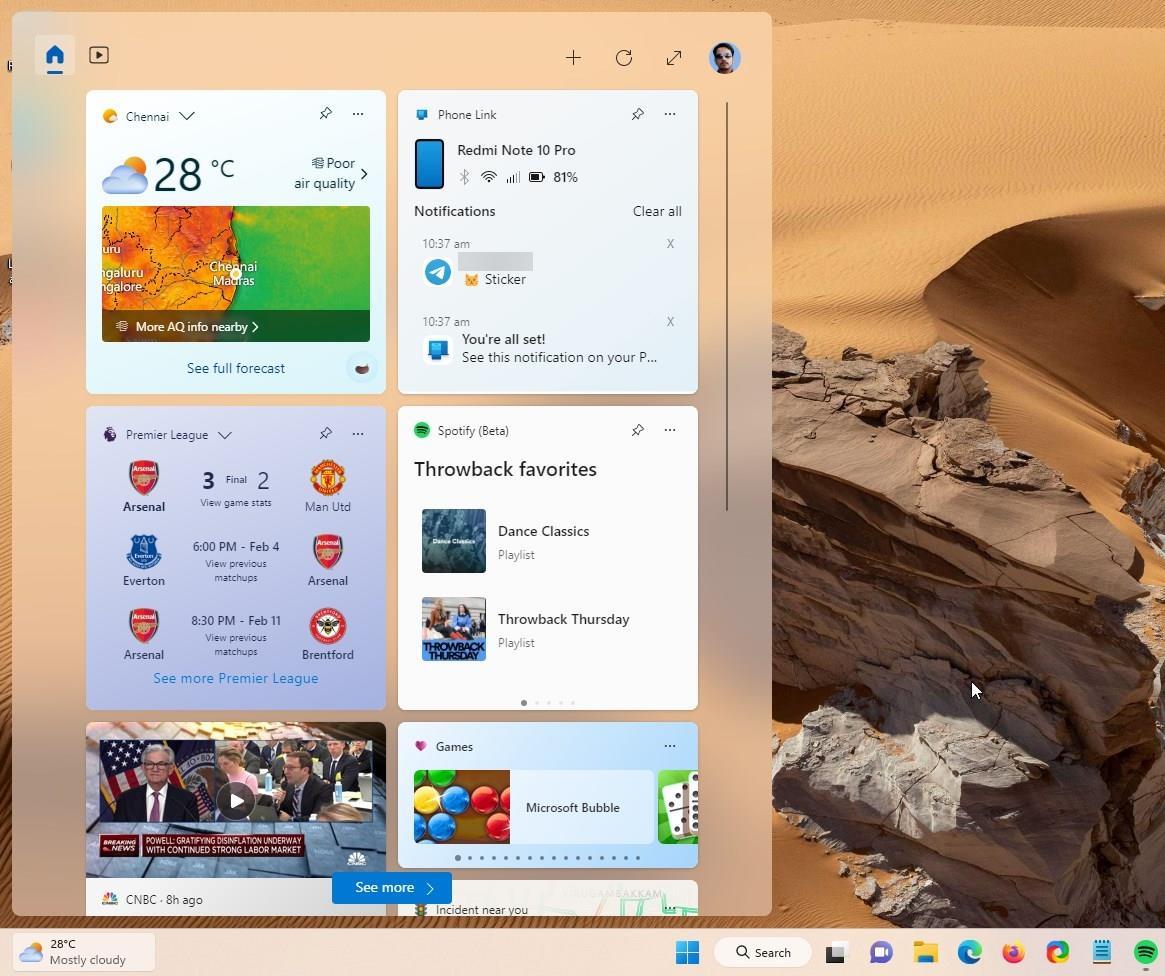
Task: Click the Everton club crest
Action: tap(143, 552)
